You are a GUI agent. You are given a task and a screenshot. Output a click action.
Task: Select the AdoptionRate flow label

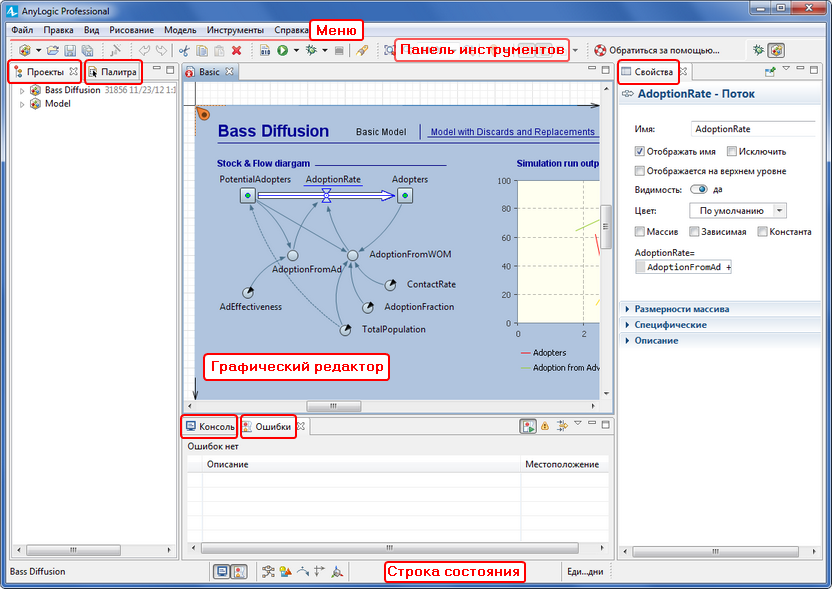[333, 179]
